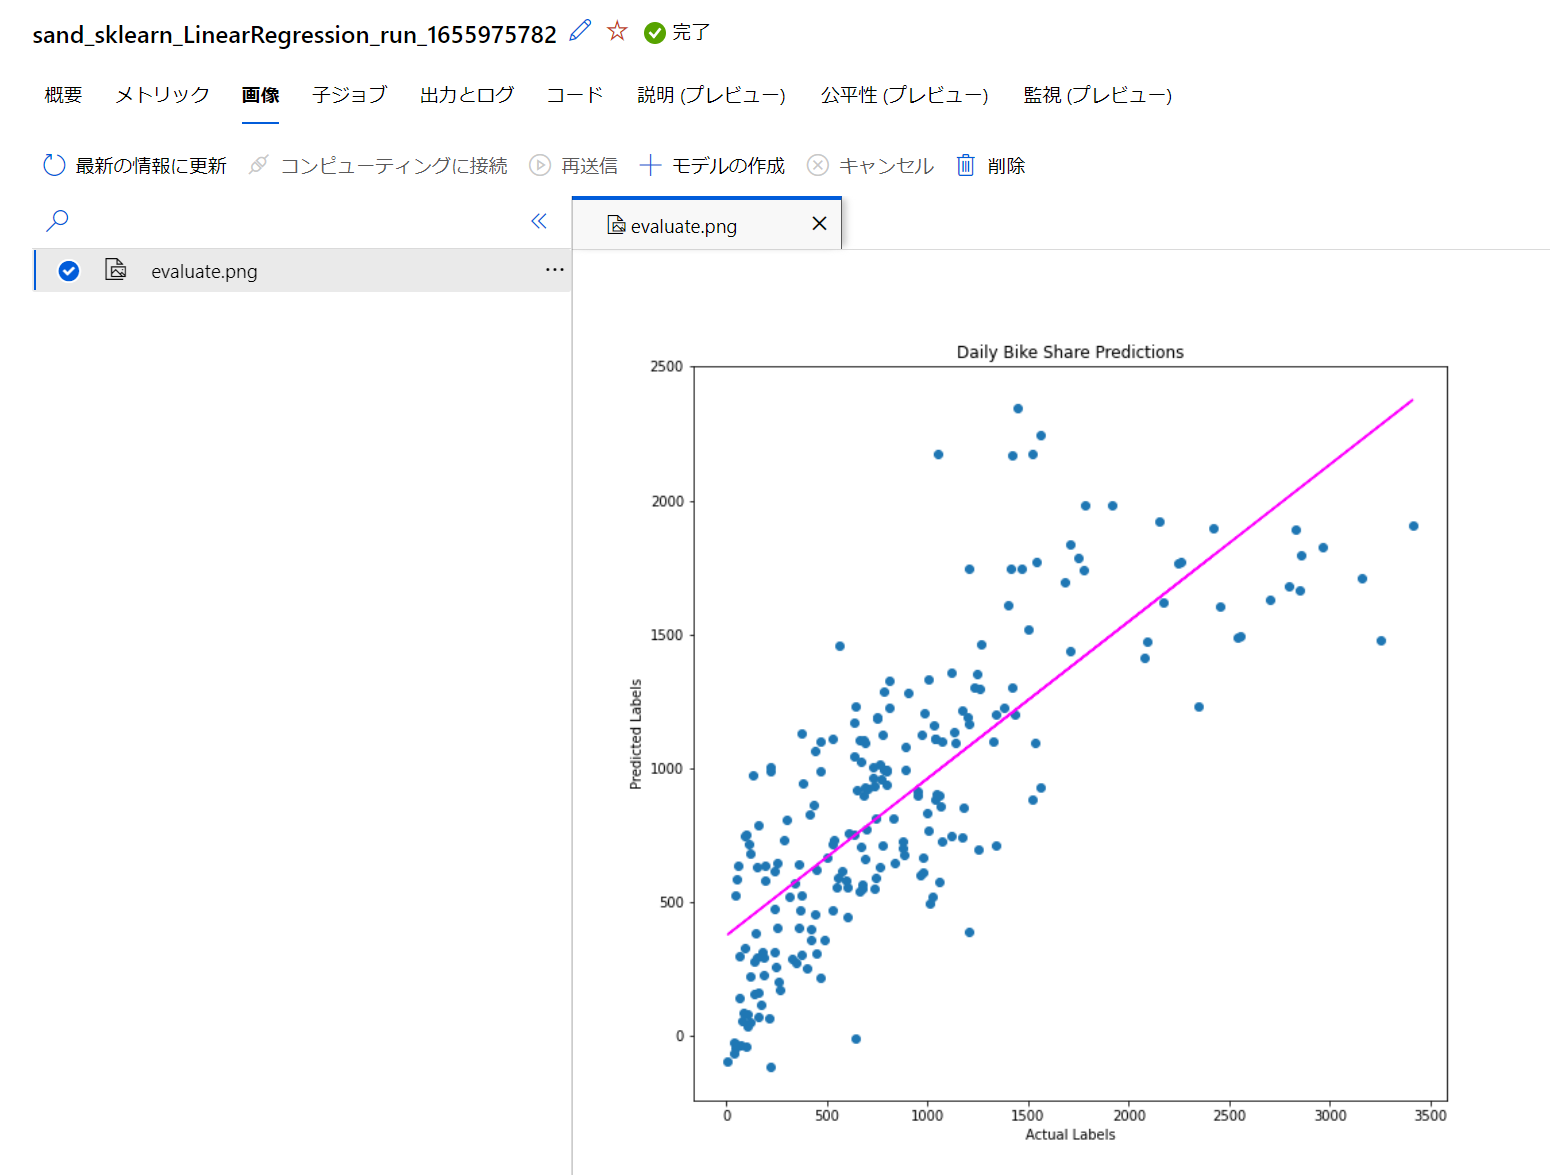Open the 公平性 (プレビュー) tab
This screenshot has height=1175, width=1550.
click(x=904, y=95)
